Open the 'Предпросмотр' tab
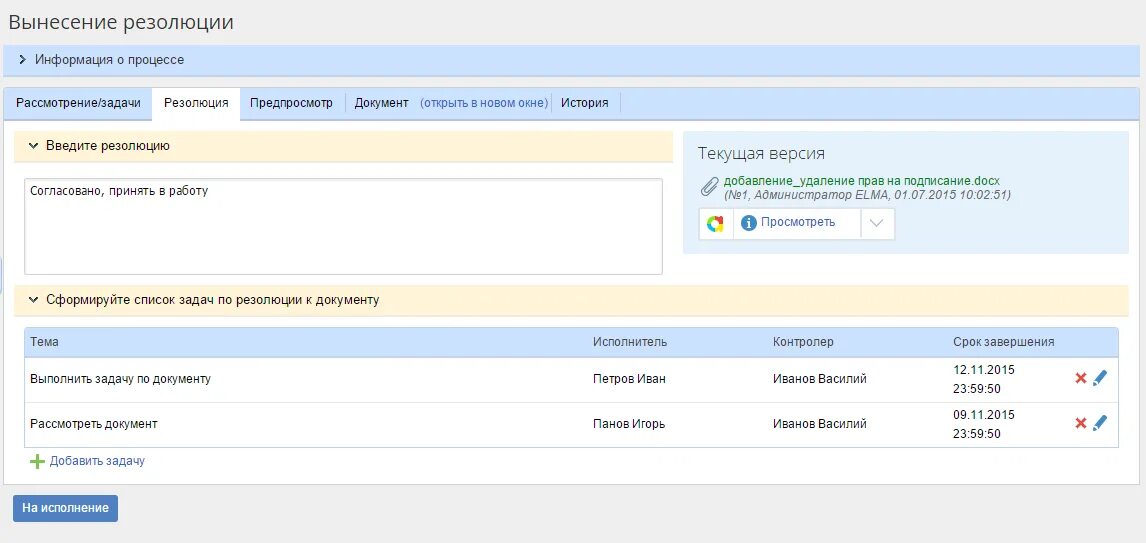Screen dimensions: 1146x543 pos(291,103)
